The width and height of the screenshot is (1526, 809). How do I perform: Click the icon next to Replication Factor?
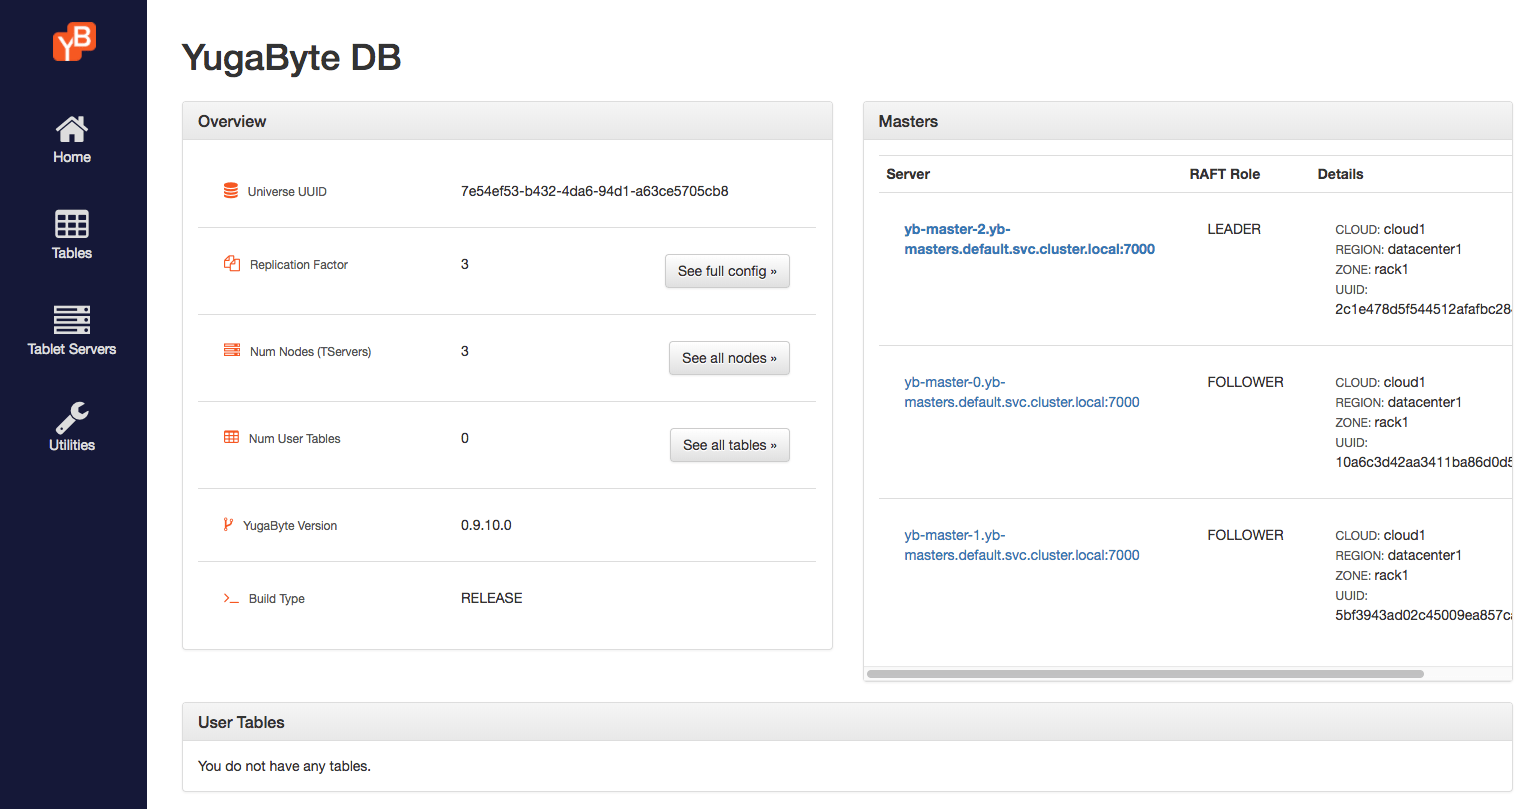[231, 264]
